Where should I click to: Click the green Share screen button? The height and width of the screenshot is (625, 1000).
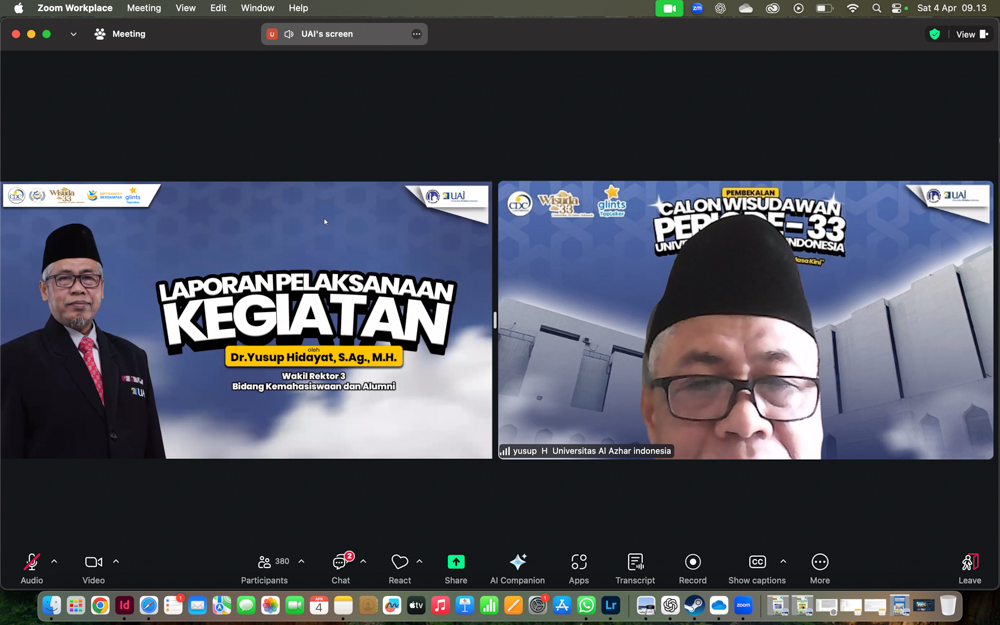coord(456,563)
